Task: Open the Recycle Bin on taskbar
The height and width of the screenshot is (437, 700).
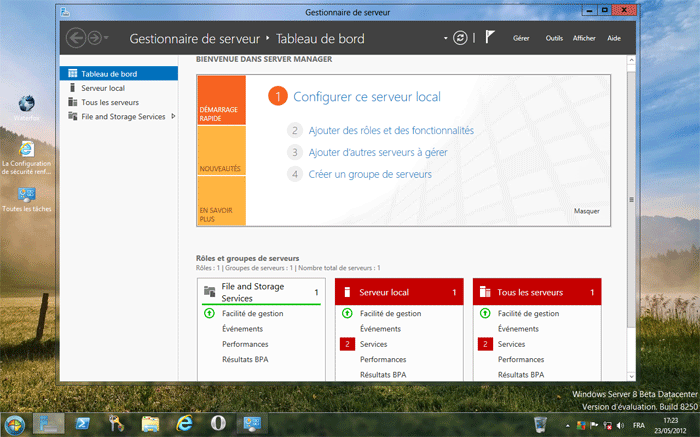Action: click(x=540, y=424)
